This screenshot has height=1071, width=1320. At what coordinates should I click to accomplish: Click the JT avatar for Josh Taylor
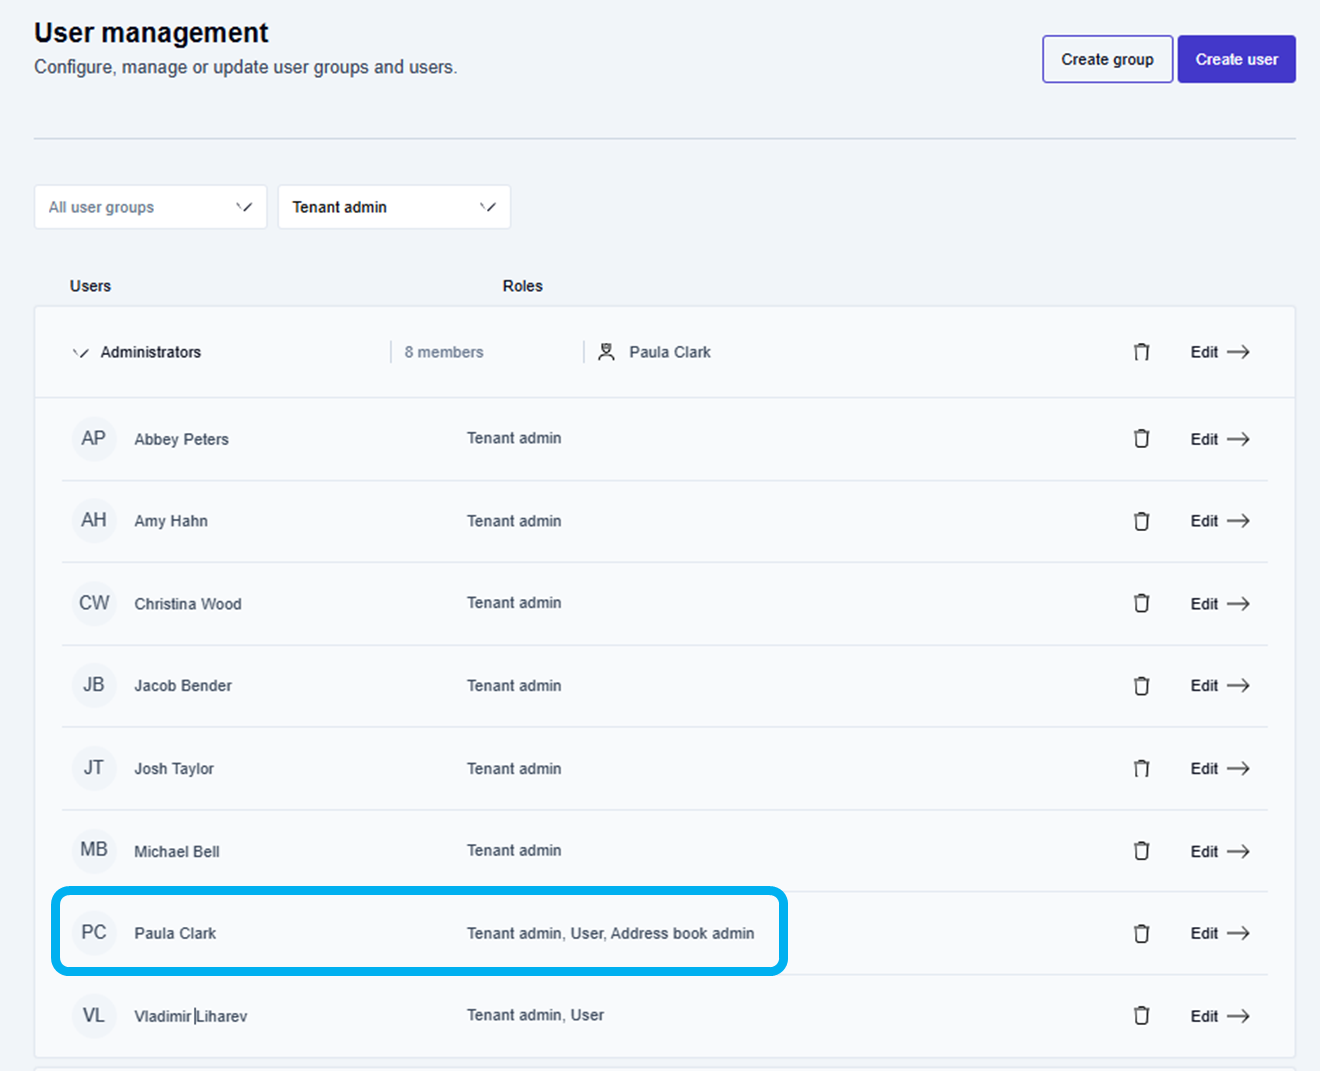click(94, 767)
